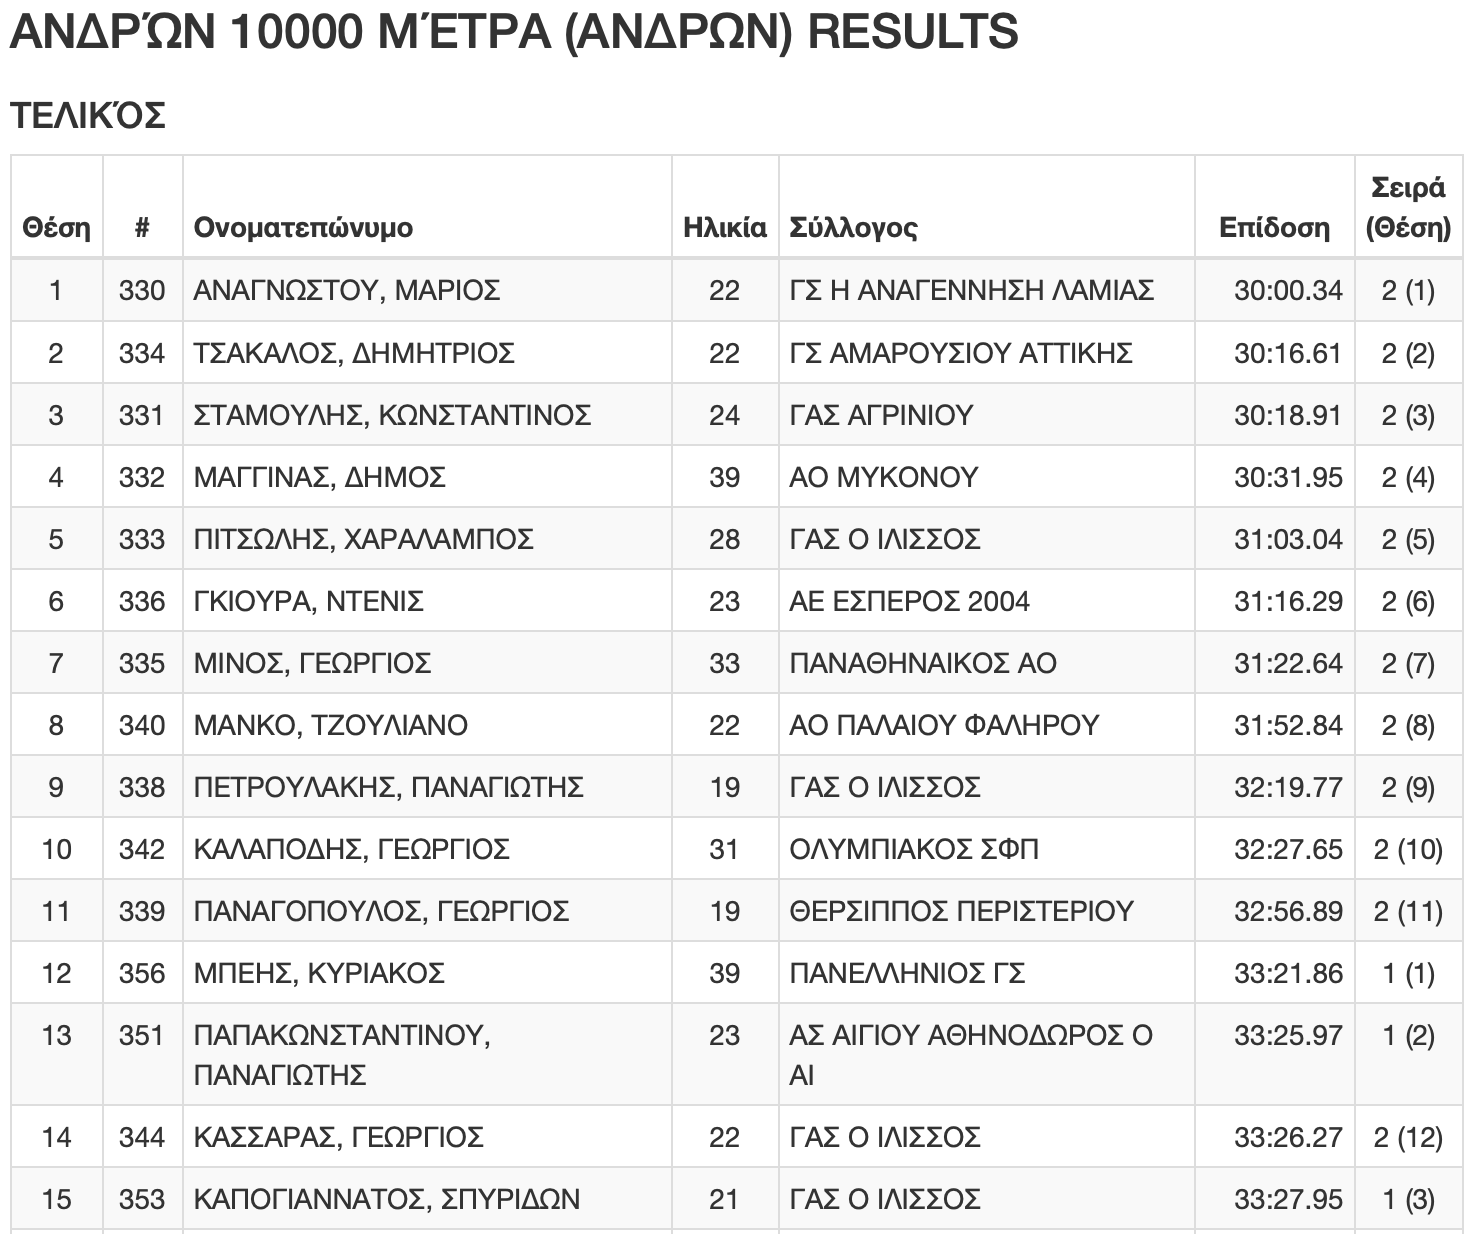Viewport: 1466px width, 1234px height.
Task: Click the name ΠΑΠΑΚΩΝΣΤΑΝΤΙΝΟΥ, ΠΑΝΑΓΙΩΤΗΣ
Action: 342,1055
